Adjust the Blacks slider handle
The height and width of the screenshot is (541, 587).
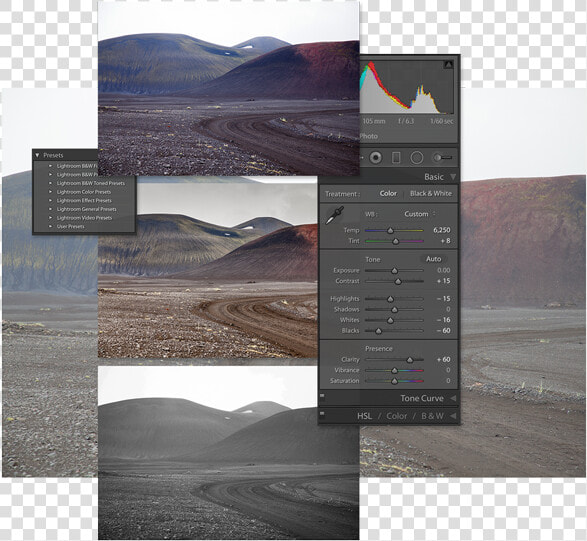click(x=378, y=331)
